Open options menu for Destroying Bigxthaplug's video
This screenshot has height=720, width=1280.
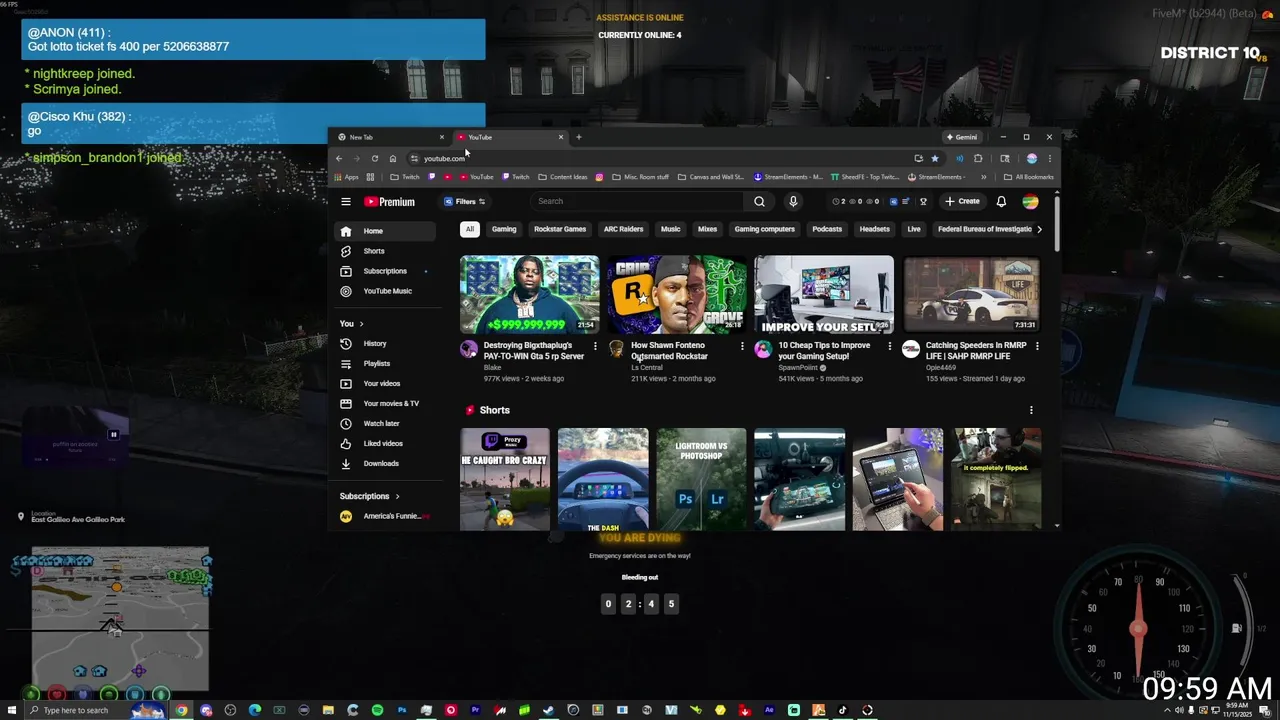[x=595, y=346]
